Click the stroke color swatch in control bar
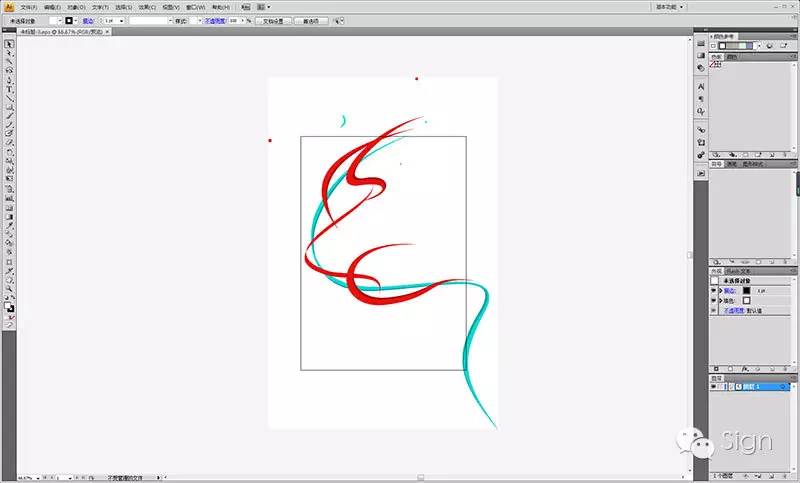Screen dimensions: 800x483 (x=70, y=20)
